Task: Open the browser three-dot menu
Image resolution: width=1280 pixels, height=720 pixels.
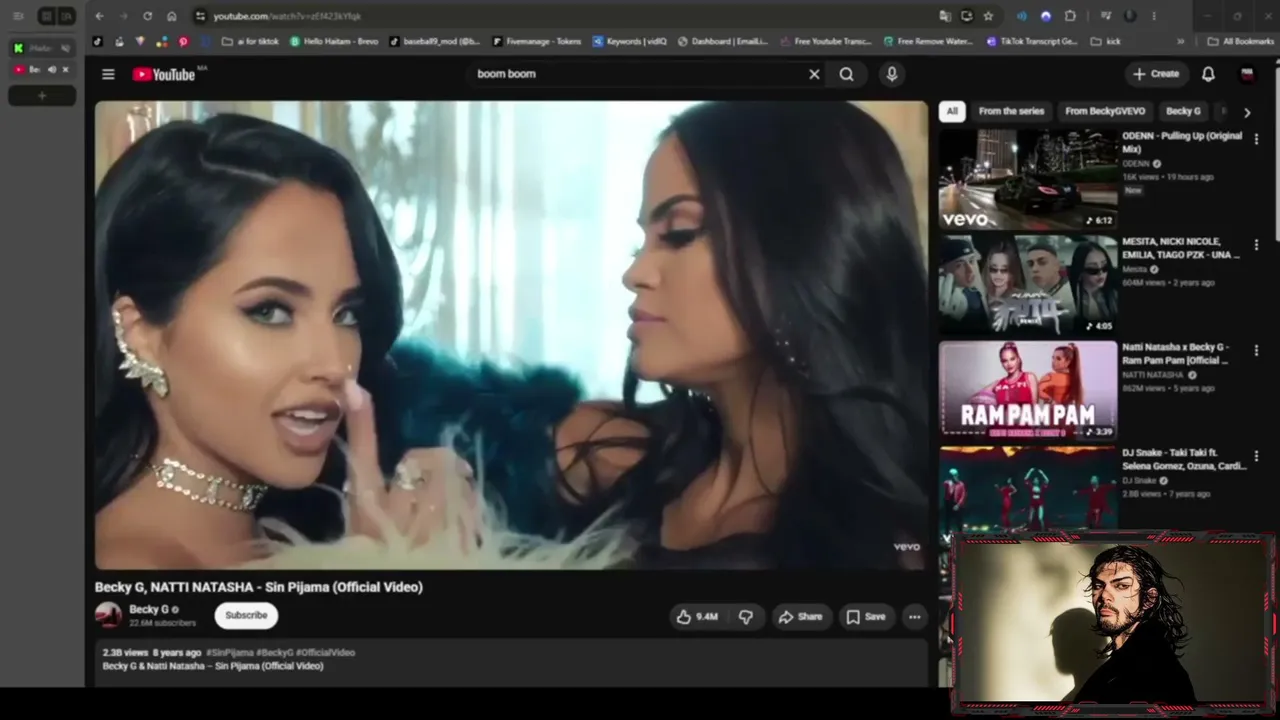Action: 1154,16
